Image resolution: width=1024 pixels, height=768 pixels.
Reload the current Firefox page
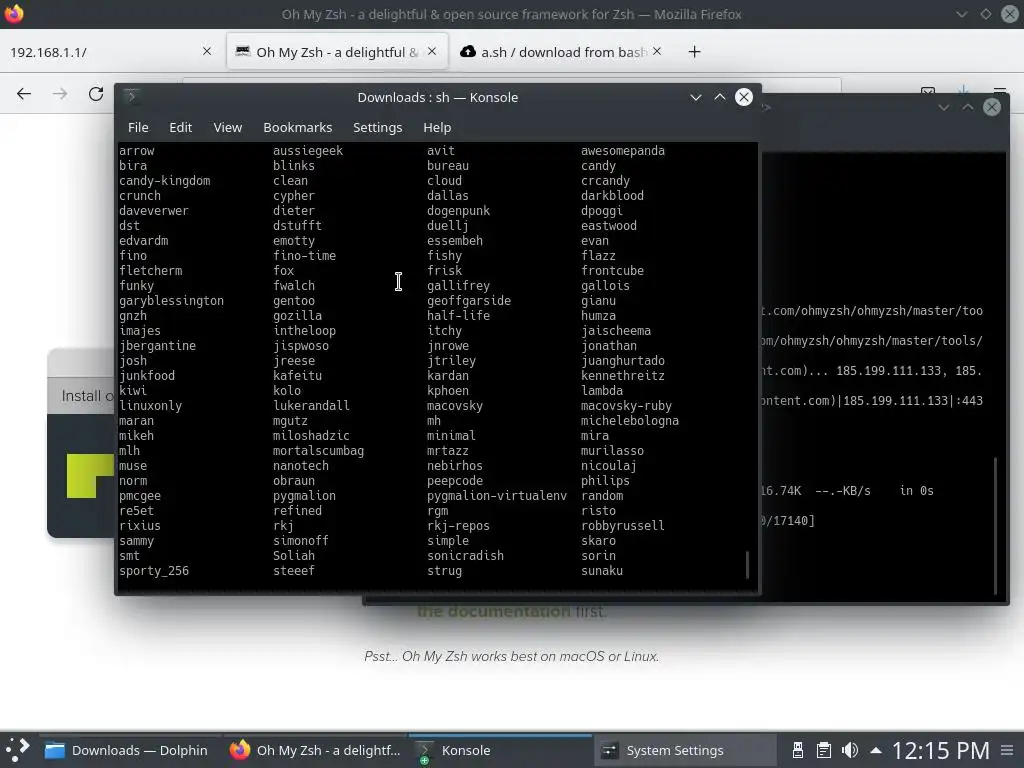tap(96, 94)
